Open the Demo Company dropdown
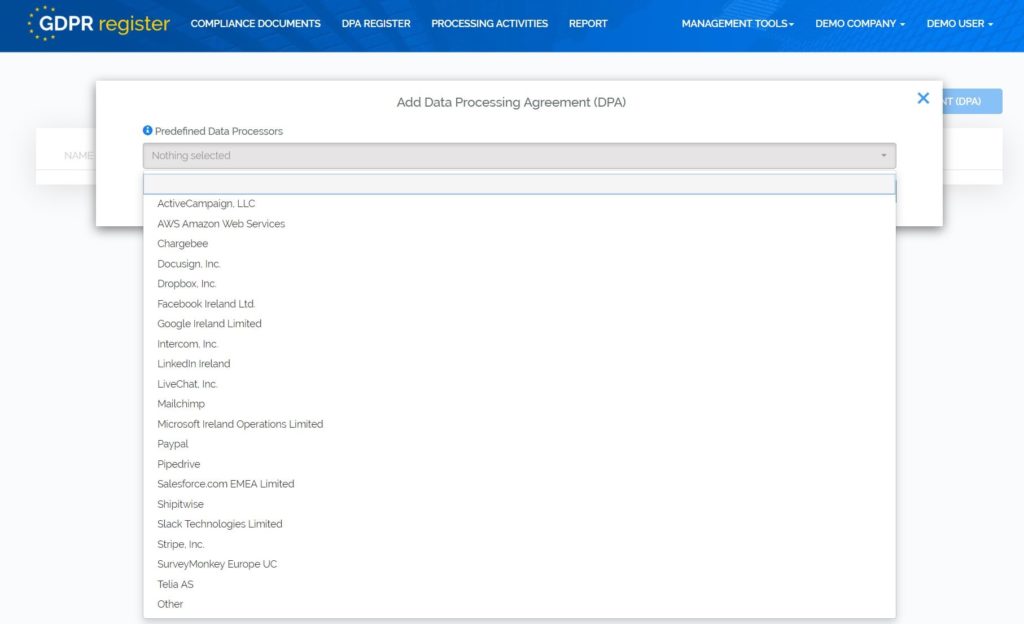 [859, 23]
